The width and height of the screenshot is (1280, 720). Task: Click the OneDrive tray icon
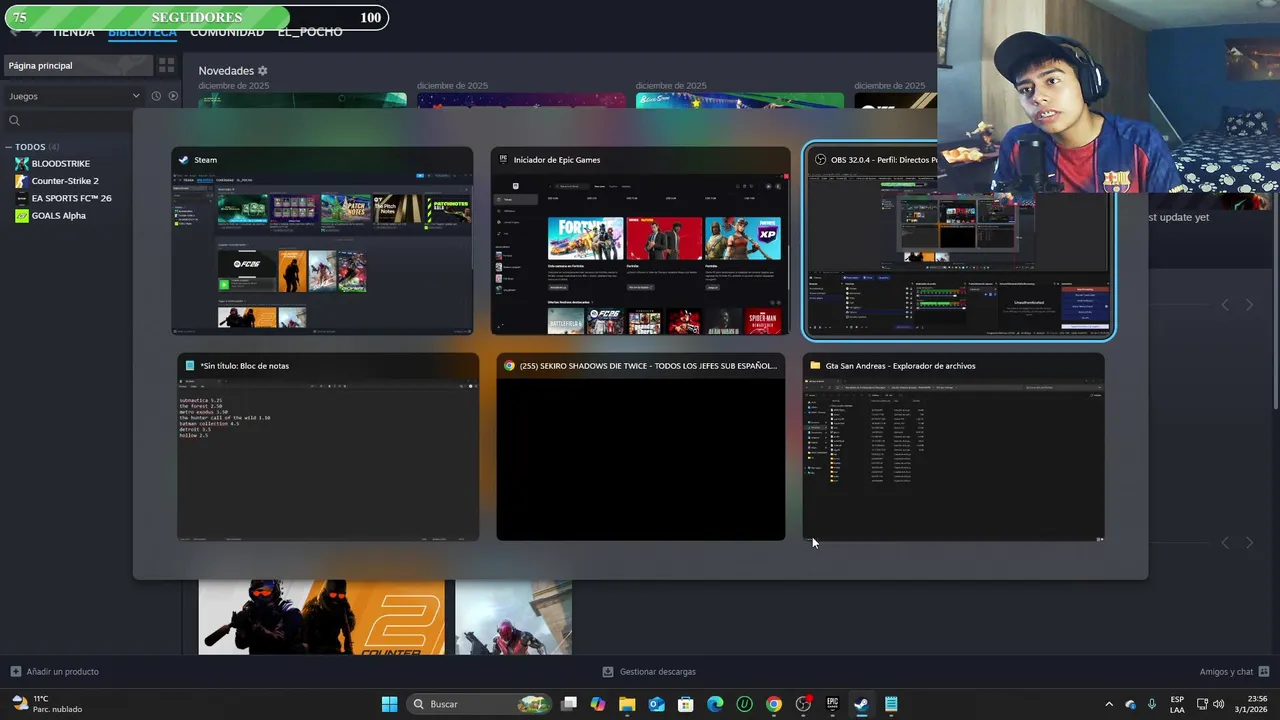pos(1131,704)
